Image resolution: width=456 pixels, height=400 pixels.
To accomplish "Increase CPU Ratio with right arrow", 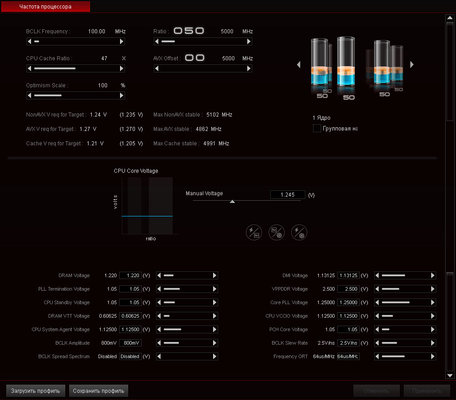I will coord(248,41).
